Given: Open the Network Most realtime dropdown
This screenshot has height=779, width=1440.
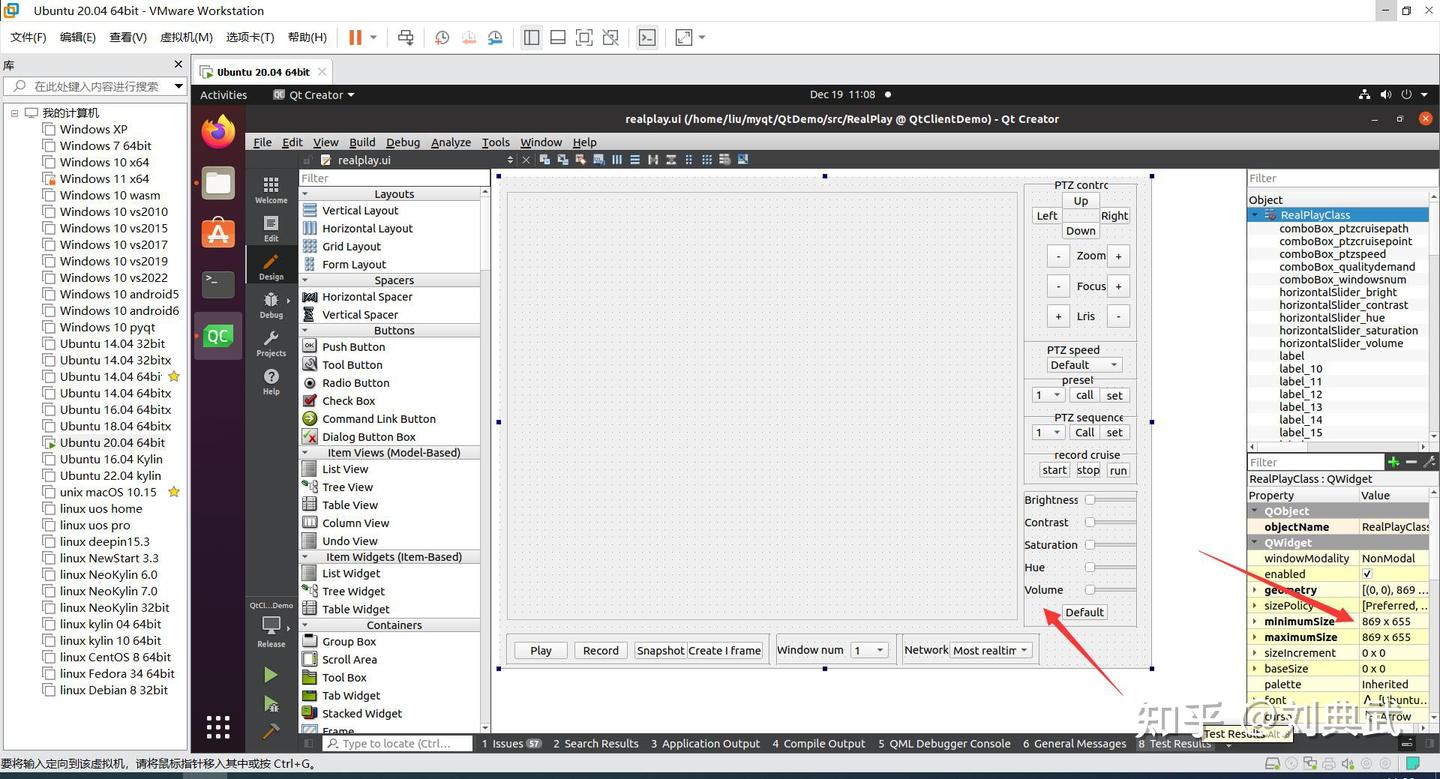Looking at the screenshot, I should [990, 650].
